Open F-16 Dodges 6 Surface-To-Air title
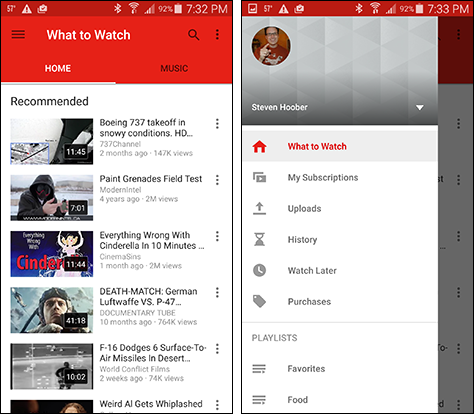 (x=153, y=353)
